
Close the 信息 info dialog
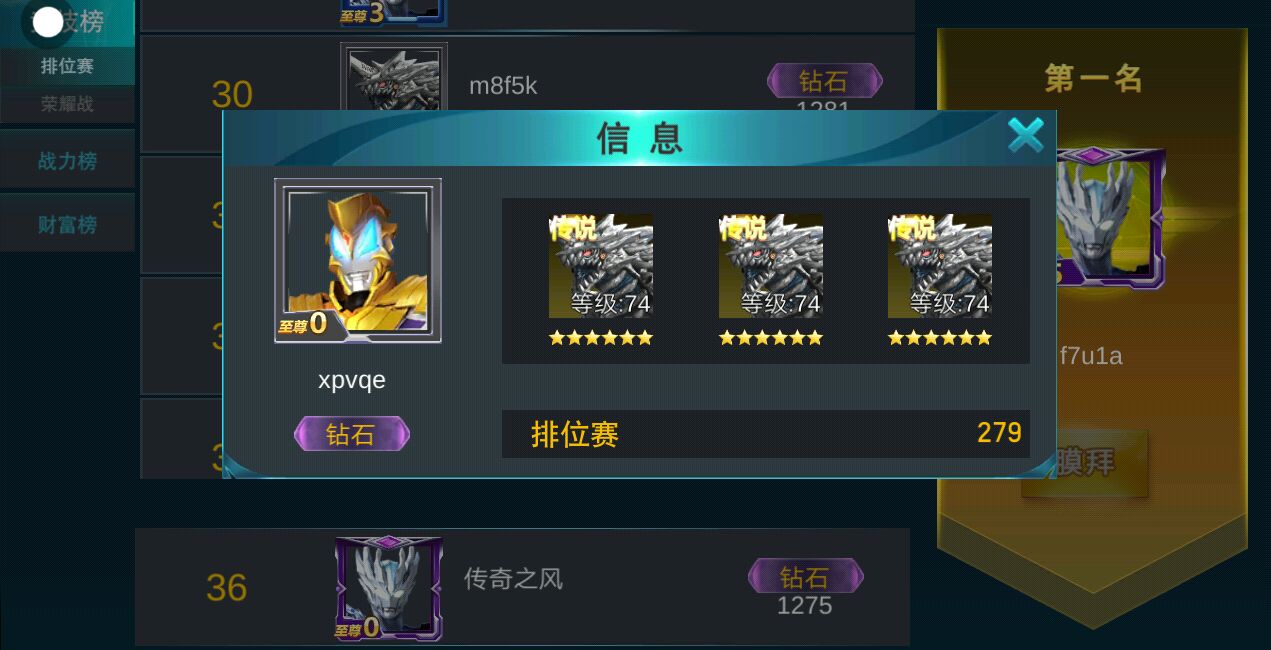pyautogui.click(x=1025, y=135)
